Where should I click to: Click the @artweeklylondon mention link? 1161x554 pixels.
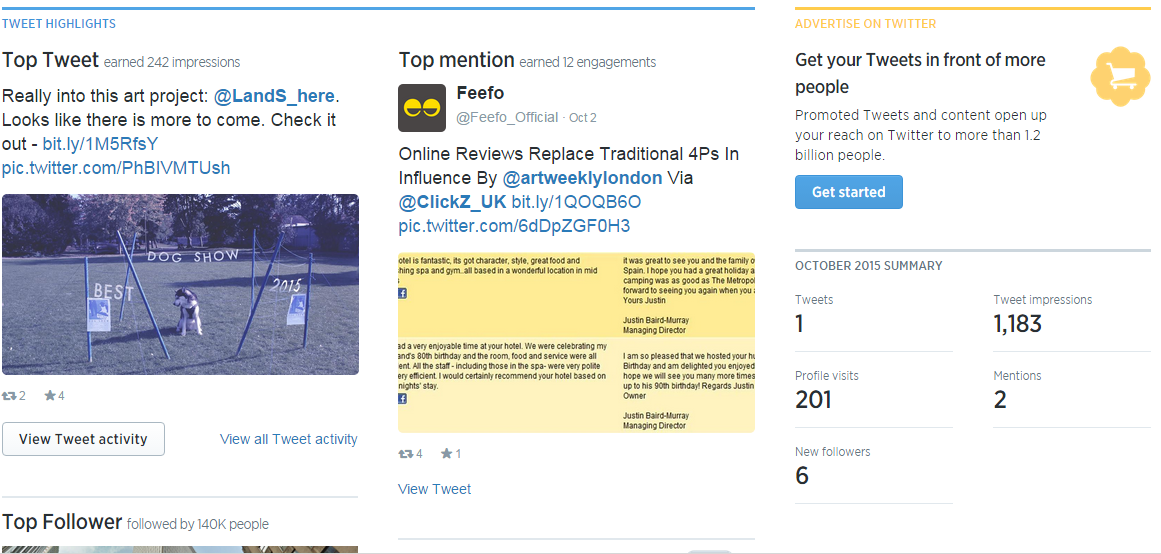tap(582, 178)
